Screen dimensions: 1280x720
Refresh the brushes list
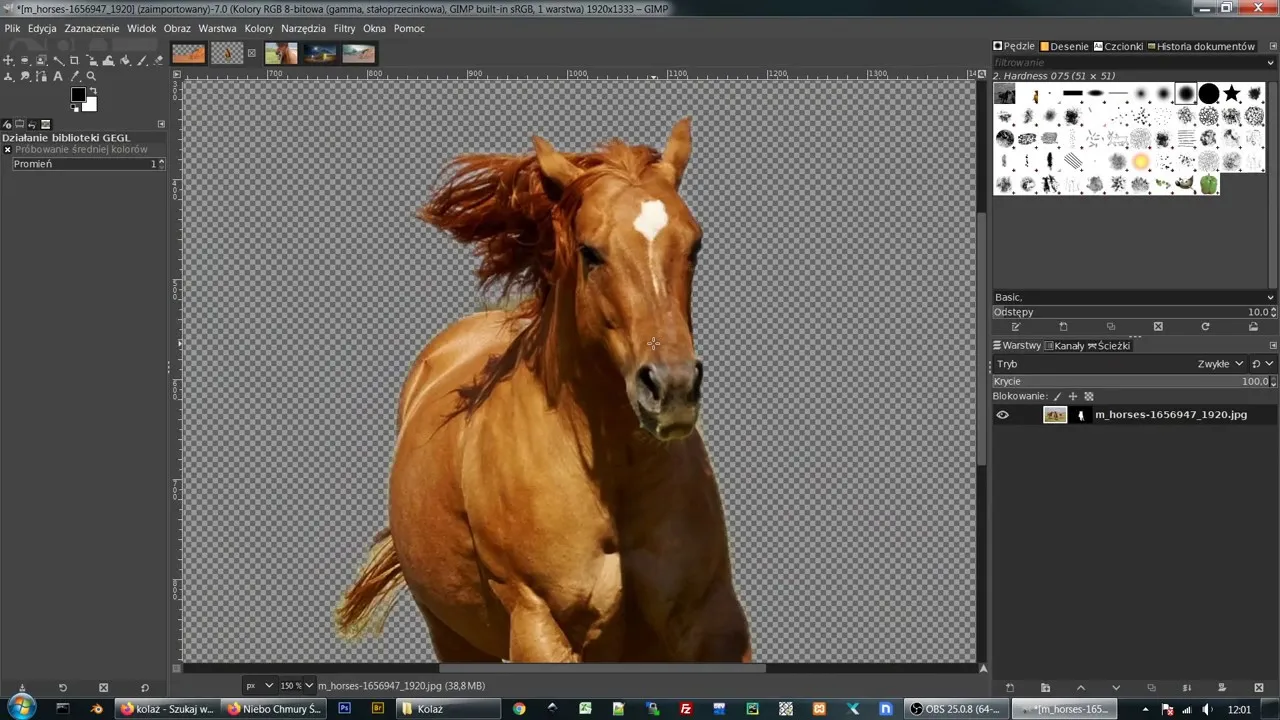pos(1205,326)
